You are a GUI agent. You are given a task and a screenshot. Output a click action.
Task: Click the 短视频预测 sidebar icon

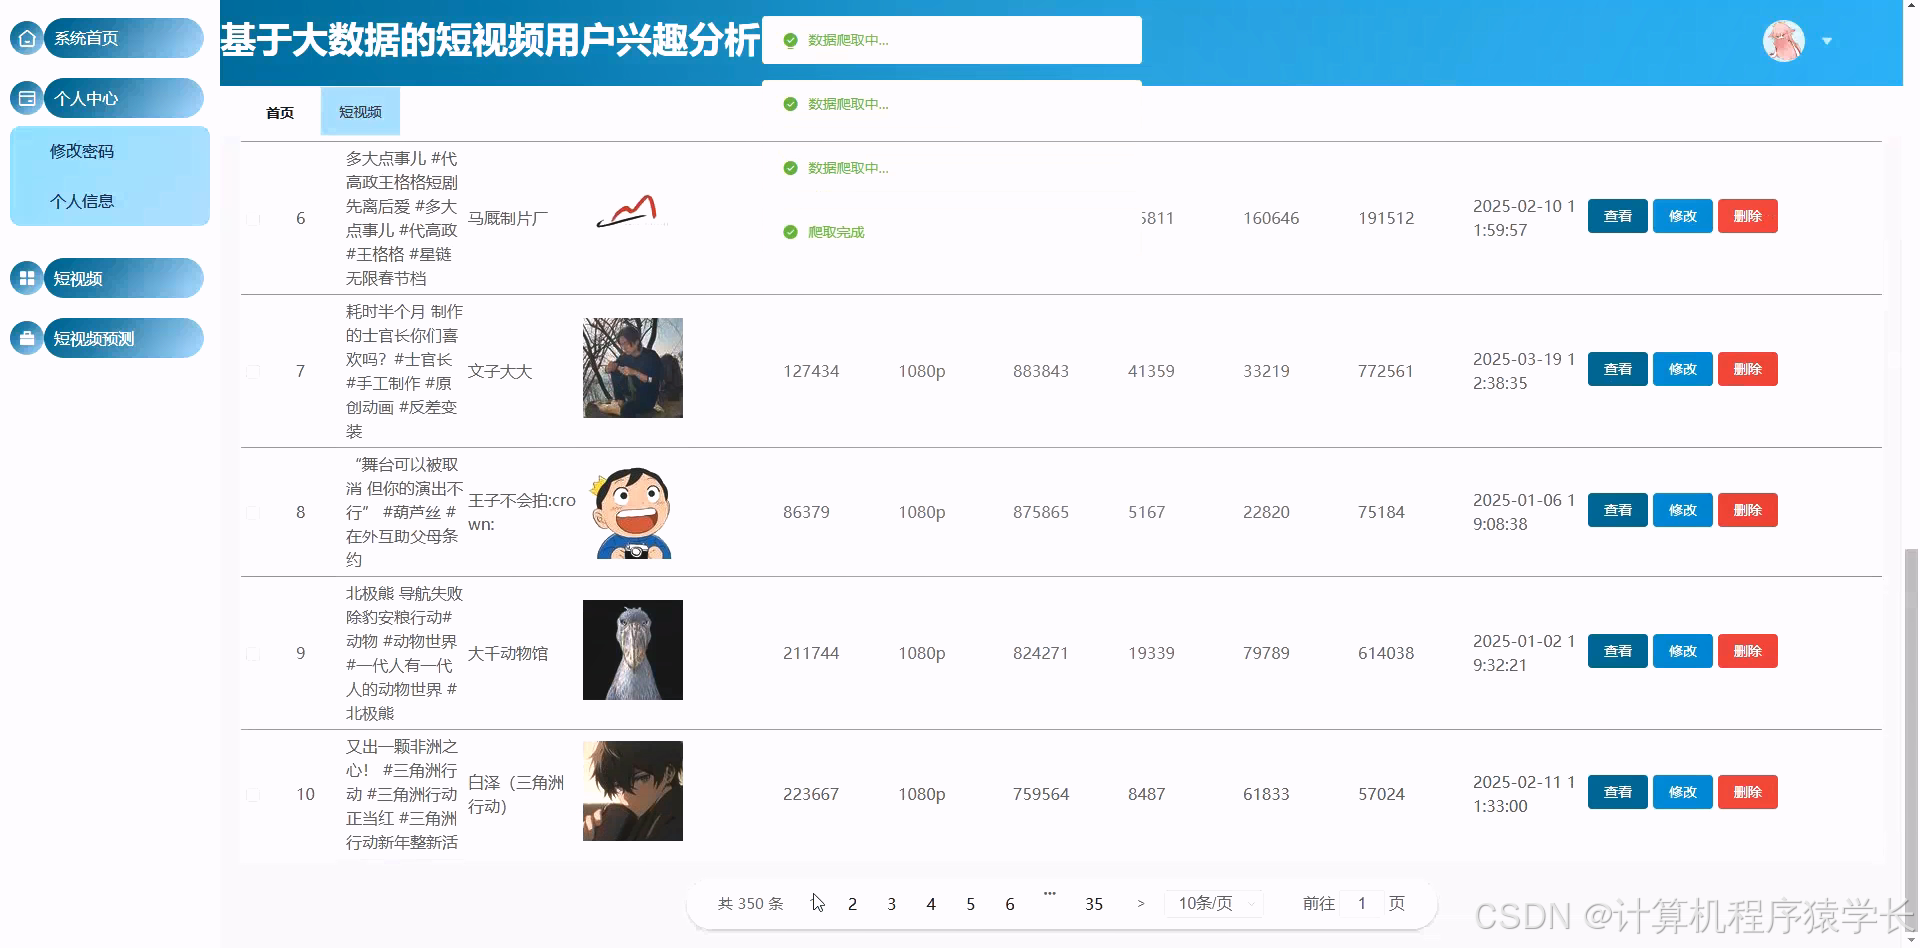pyautogui.click(x=25, y=337)
